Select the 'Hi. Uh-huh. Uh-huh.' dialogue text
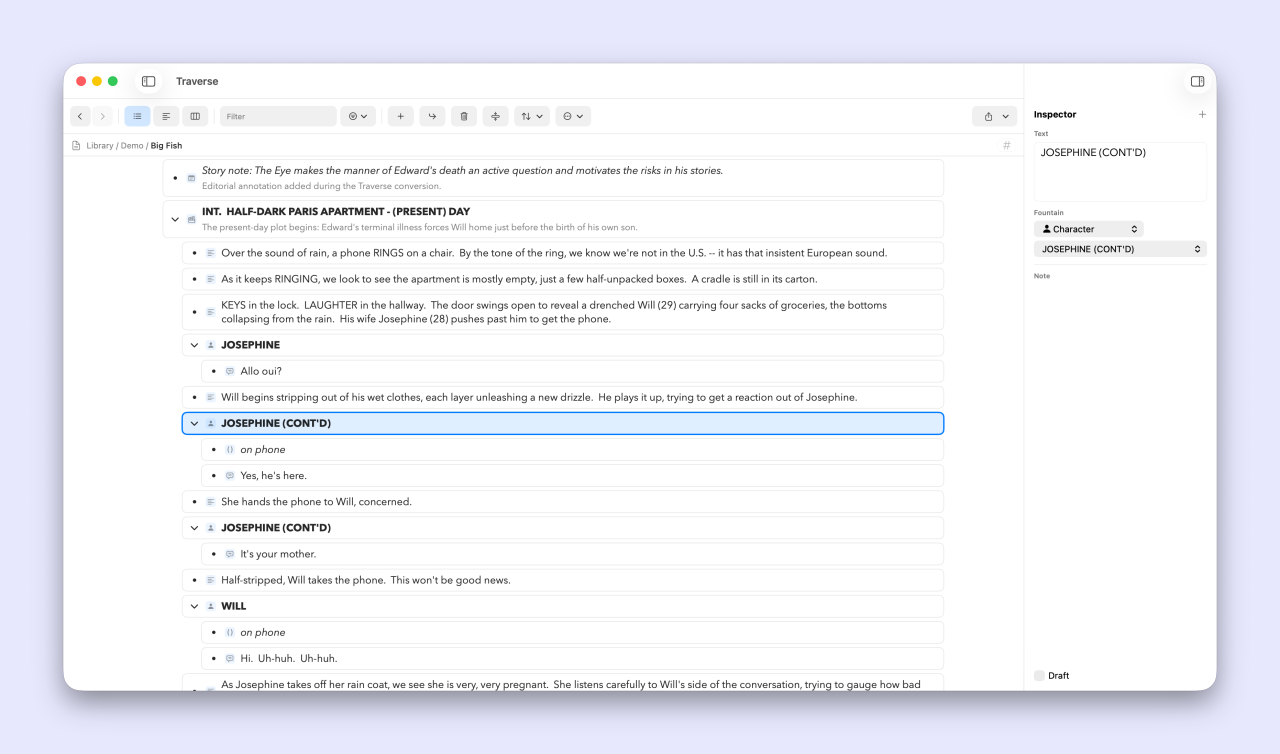Screen dimensions: 1280x754 [289, 658]
